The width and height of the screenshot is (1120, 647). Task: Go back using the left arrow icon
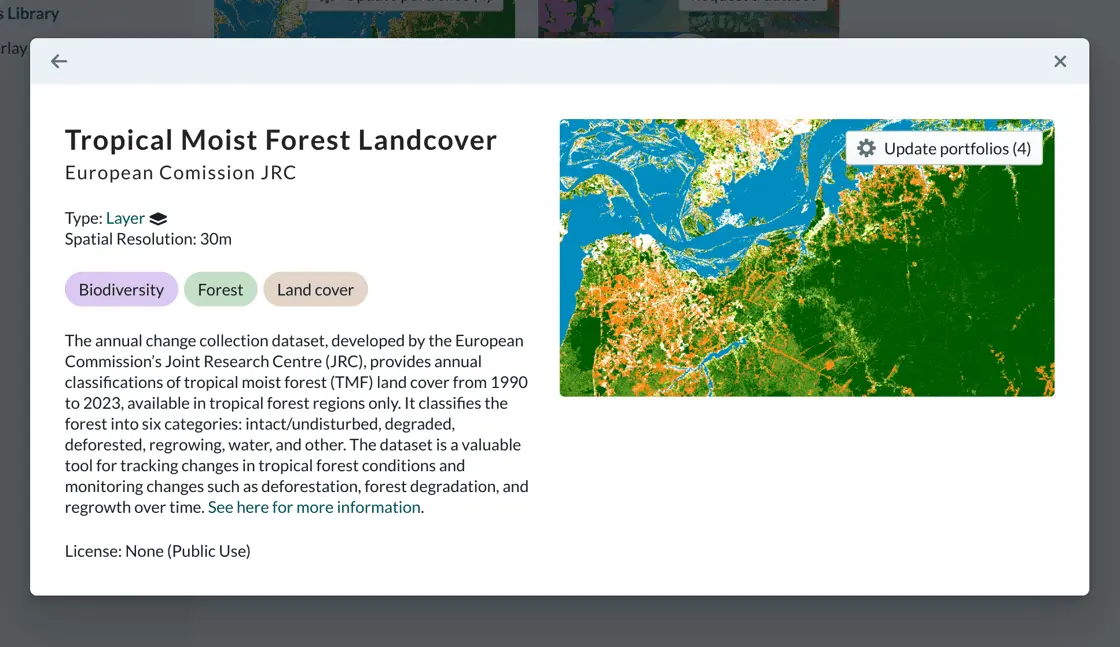tap(59, 61)
